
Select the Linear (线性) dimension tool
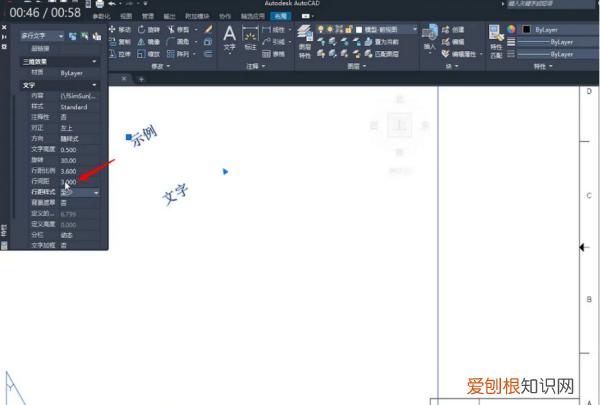(274, 29)
